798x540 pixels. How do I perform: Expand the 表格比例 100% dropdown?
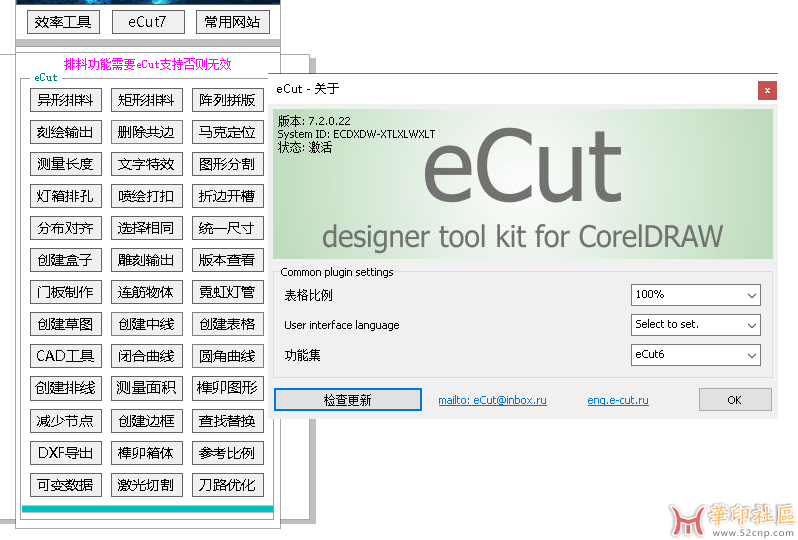696,295
